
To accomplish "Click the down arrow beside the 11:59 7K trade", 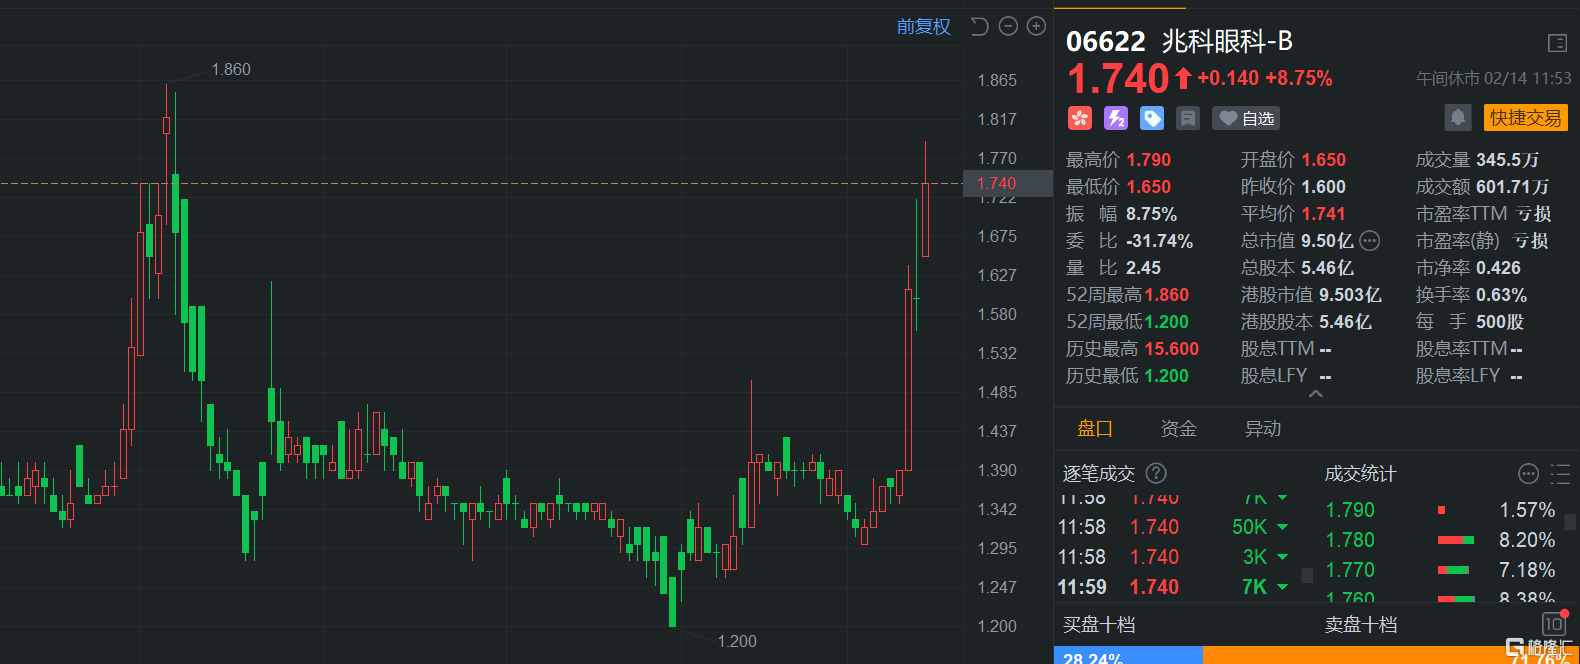I will (x=1283, y=587).
